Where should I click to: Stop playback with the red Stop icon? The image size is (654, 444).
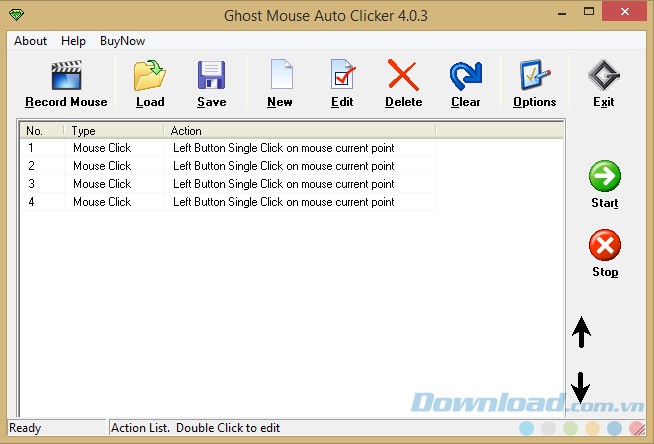[x=605, y=245]
